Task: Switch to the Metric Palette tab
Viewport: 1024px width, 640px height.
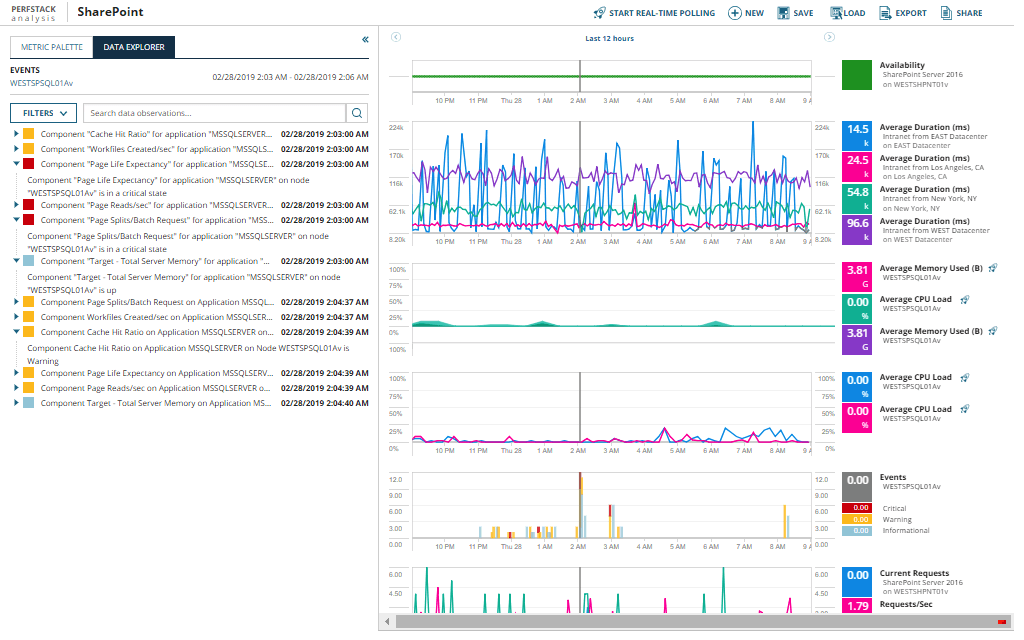Action: 53,47
